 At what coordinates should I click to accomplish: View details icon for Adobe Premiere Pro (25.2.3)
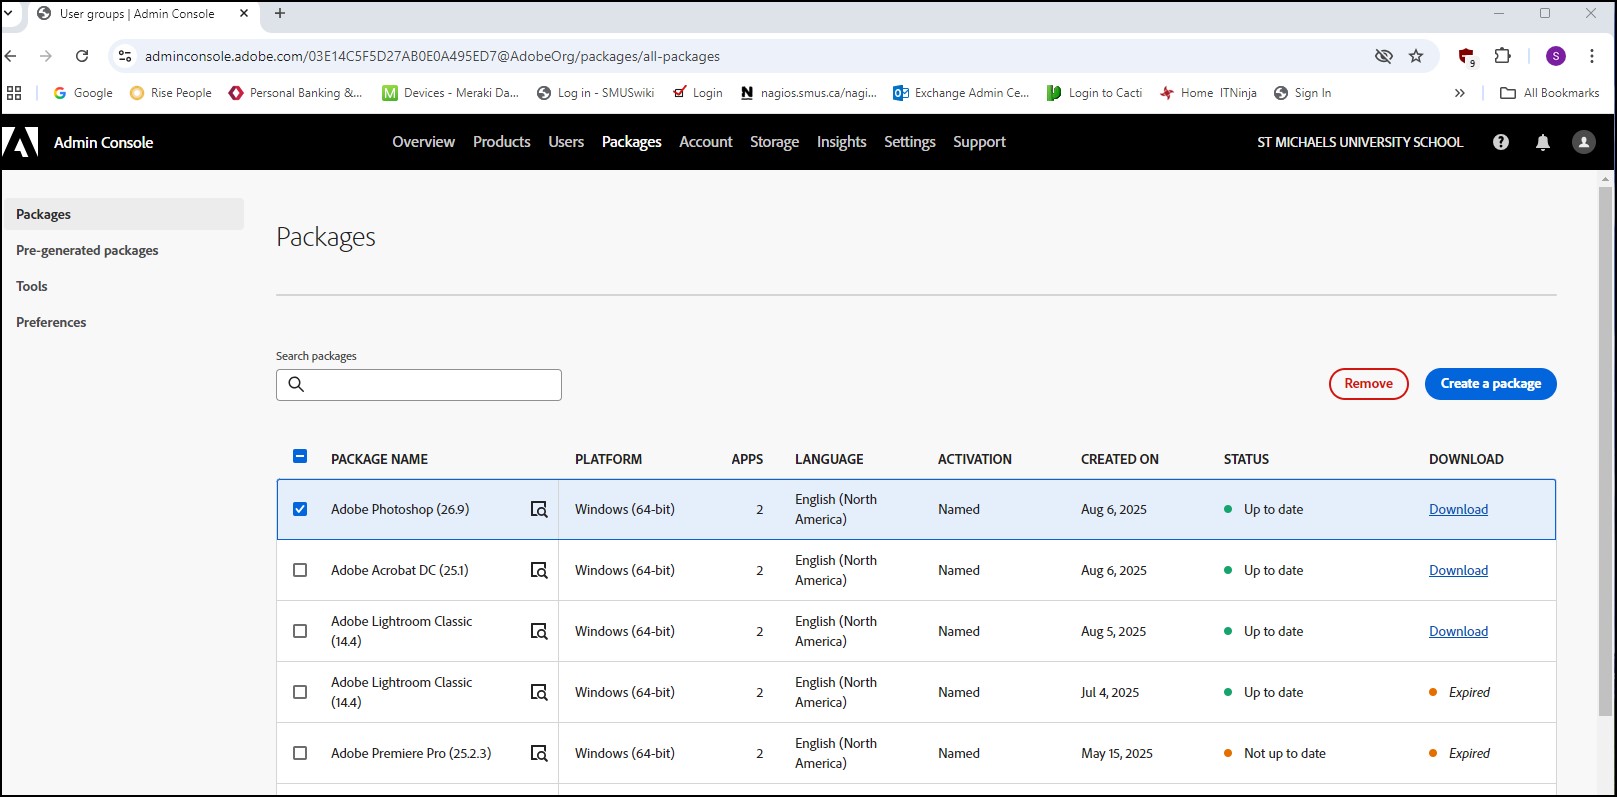pos(539,753)
